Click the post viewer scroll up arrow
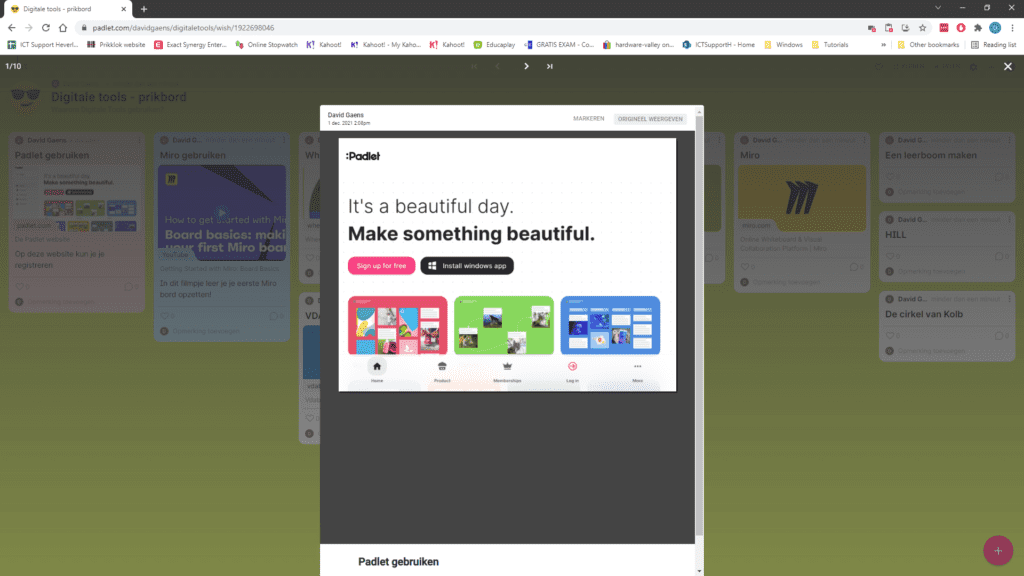 click(699, 112)
